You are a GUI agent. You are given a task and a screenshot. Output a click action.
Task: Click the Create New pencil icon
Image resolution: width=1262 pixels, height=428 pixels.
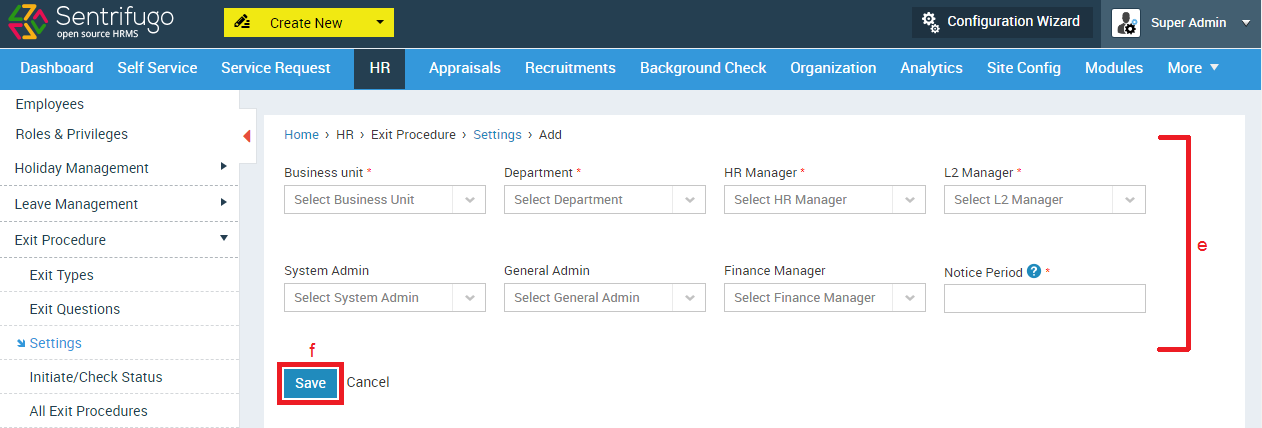click(x=245, y=22)
